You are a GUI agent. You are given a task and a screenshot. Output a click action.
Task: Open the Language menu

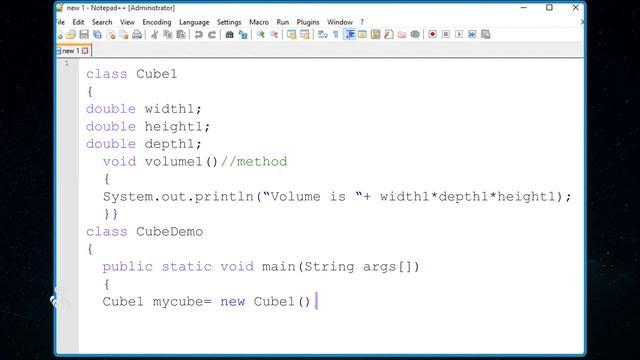click(194, 22)
